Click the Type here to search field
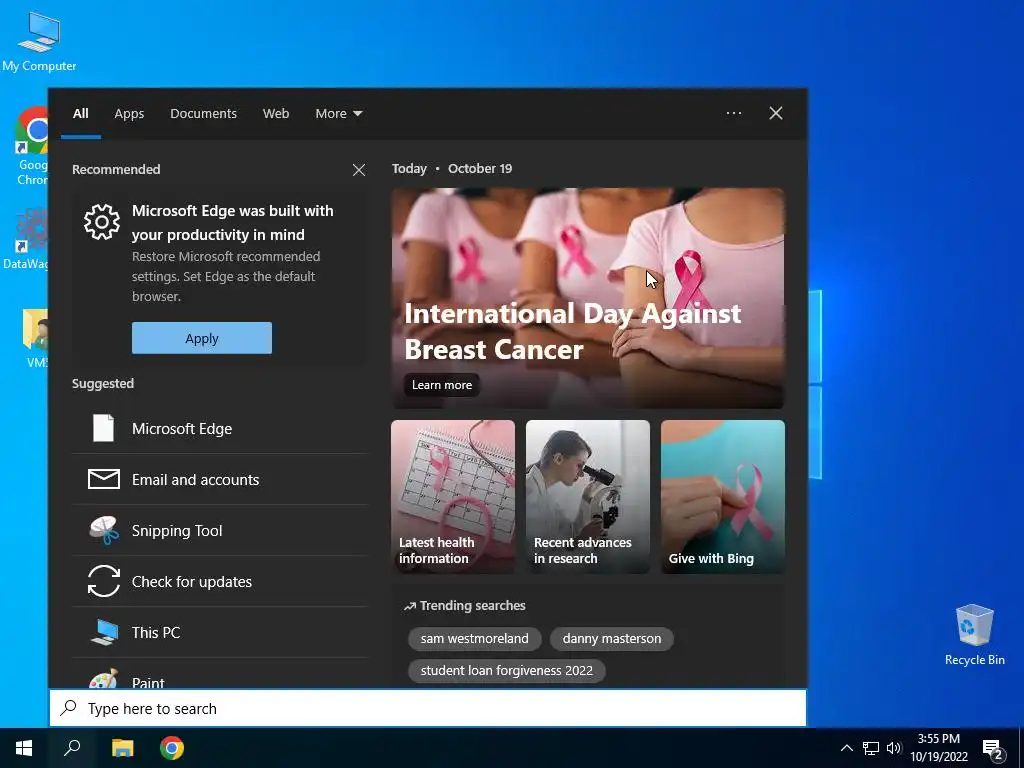This screenshot has height=768, width=1024. (x=428, y=708)
